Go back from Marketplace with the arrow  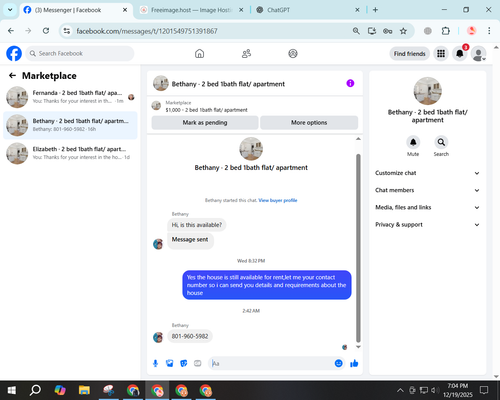coord(12,76)
